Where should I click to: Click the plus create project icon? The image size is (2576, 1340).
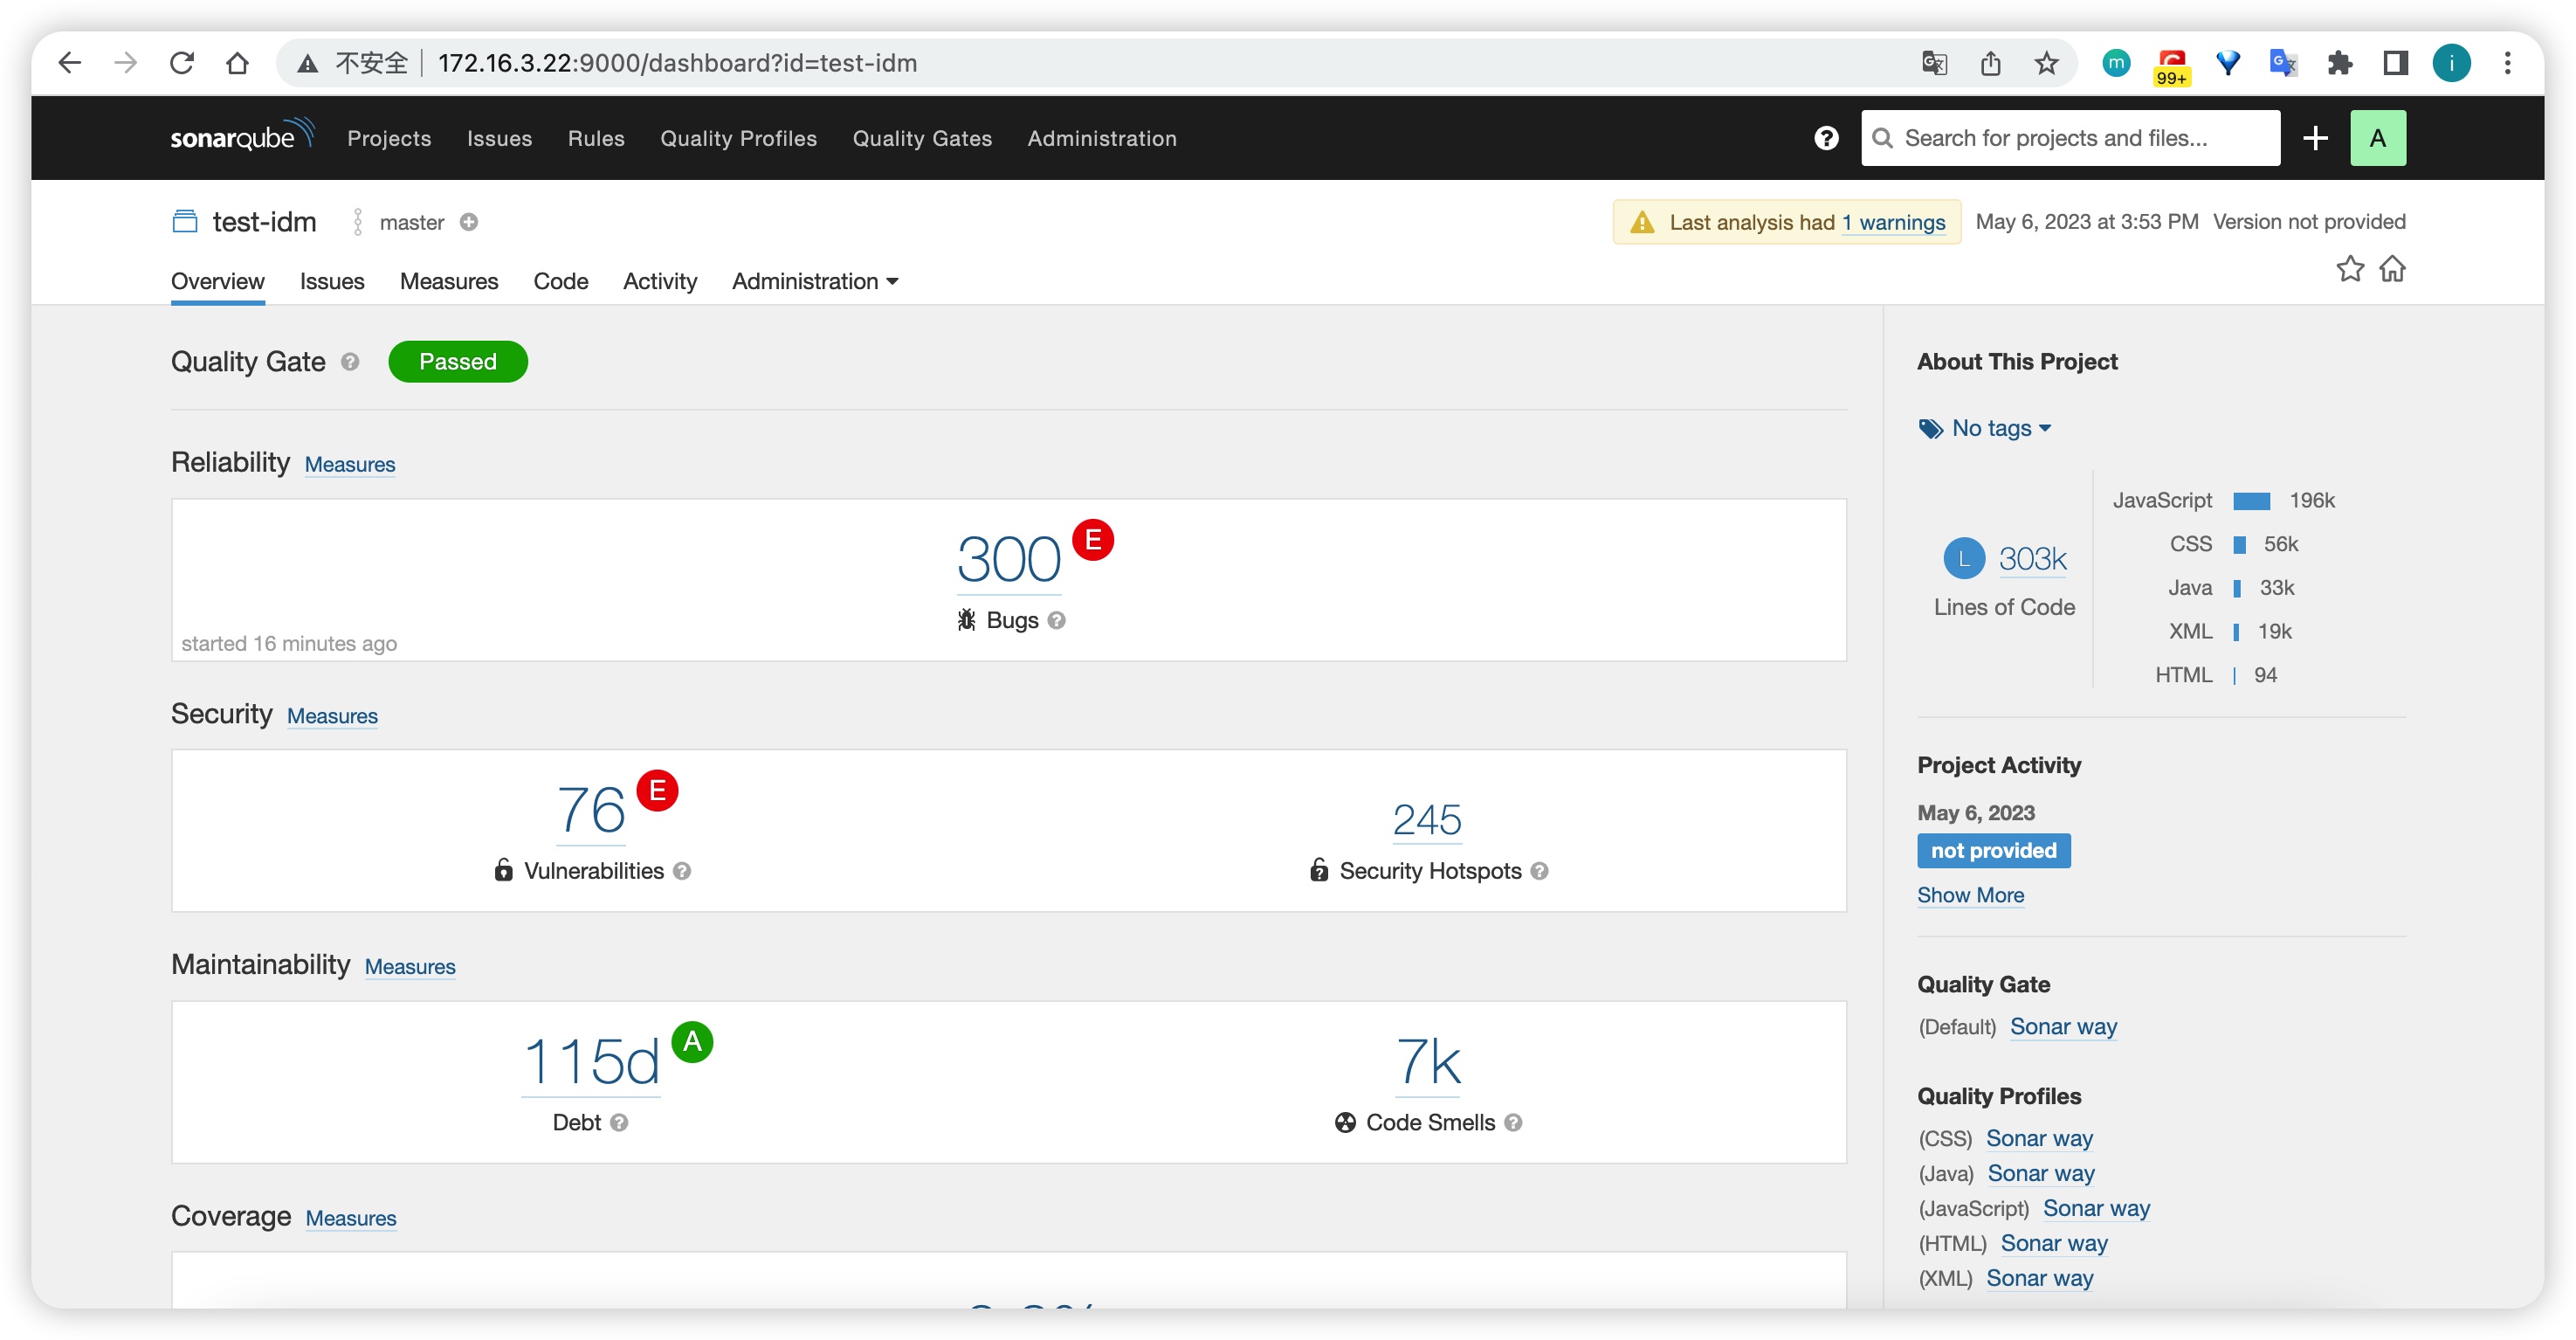[x=2315, y=138]
